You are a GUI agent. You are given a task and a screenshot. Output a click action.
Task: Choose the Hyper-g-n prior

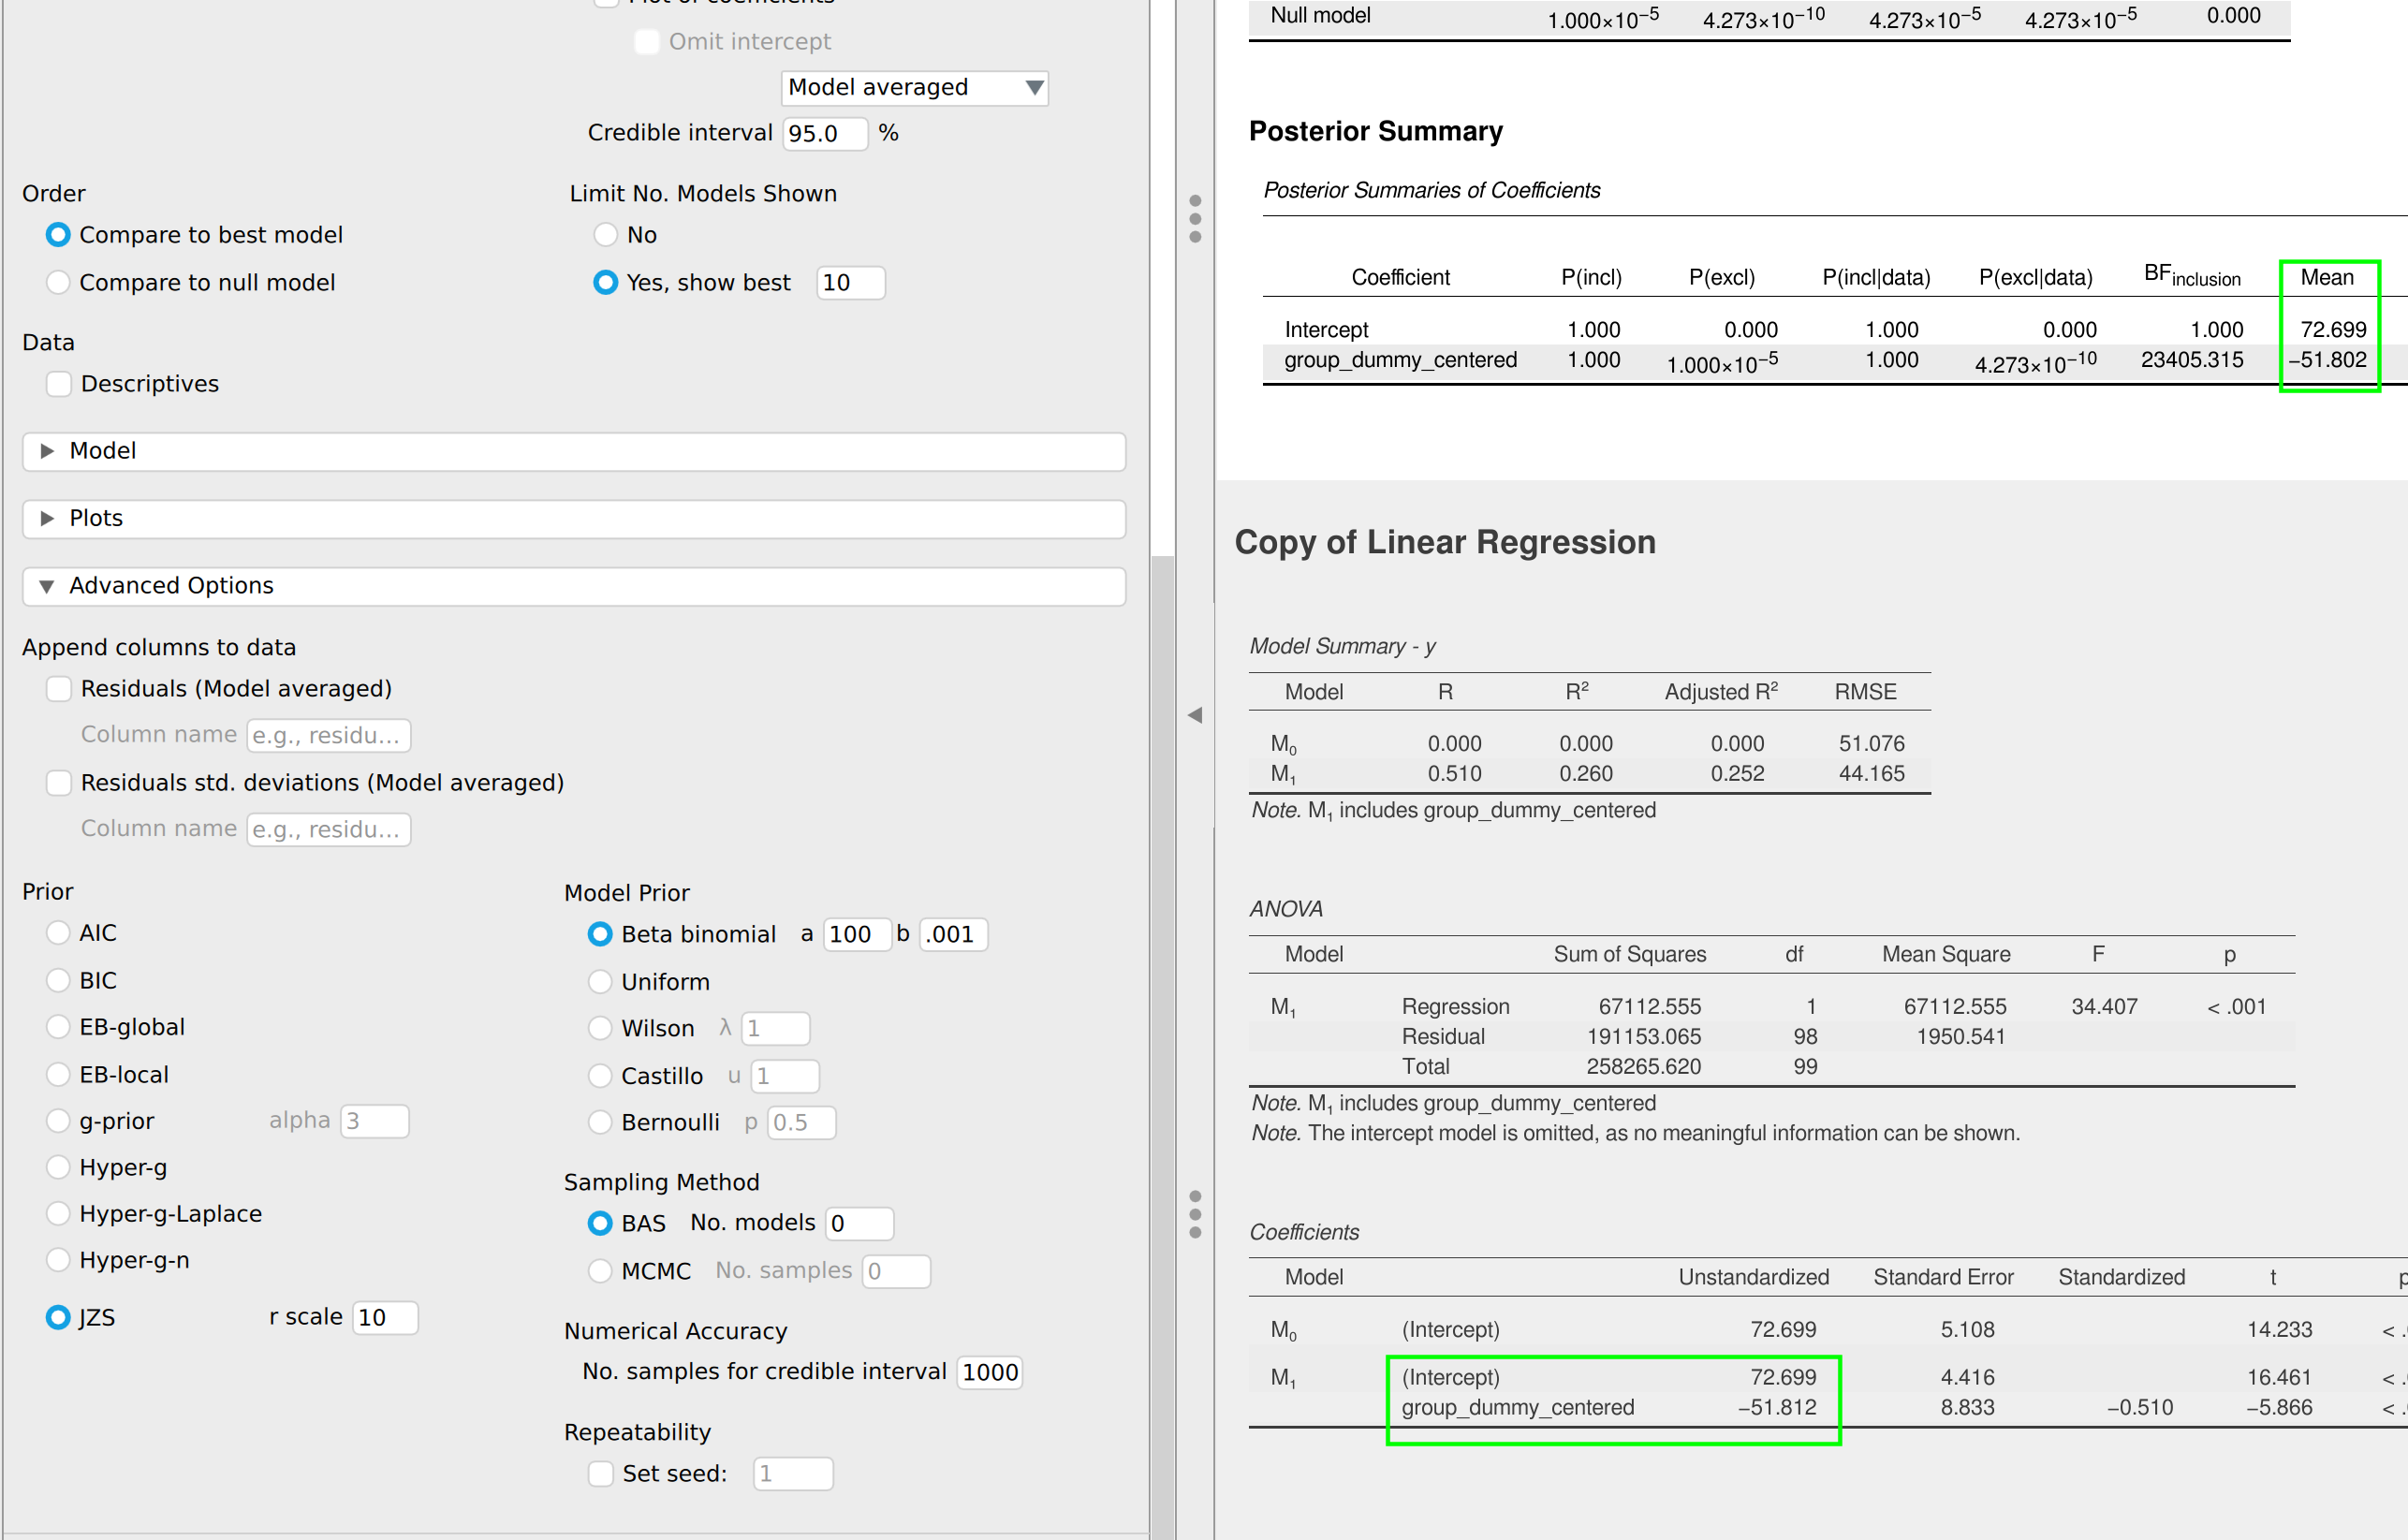tap(58, 1260)
